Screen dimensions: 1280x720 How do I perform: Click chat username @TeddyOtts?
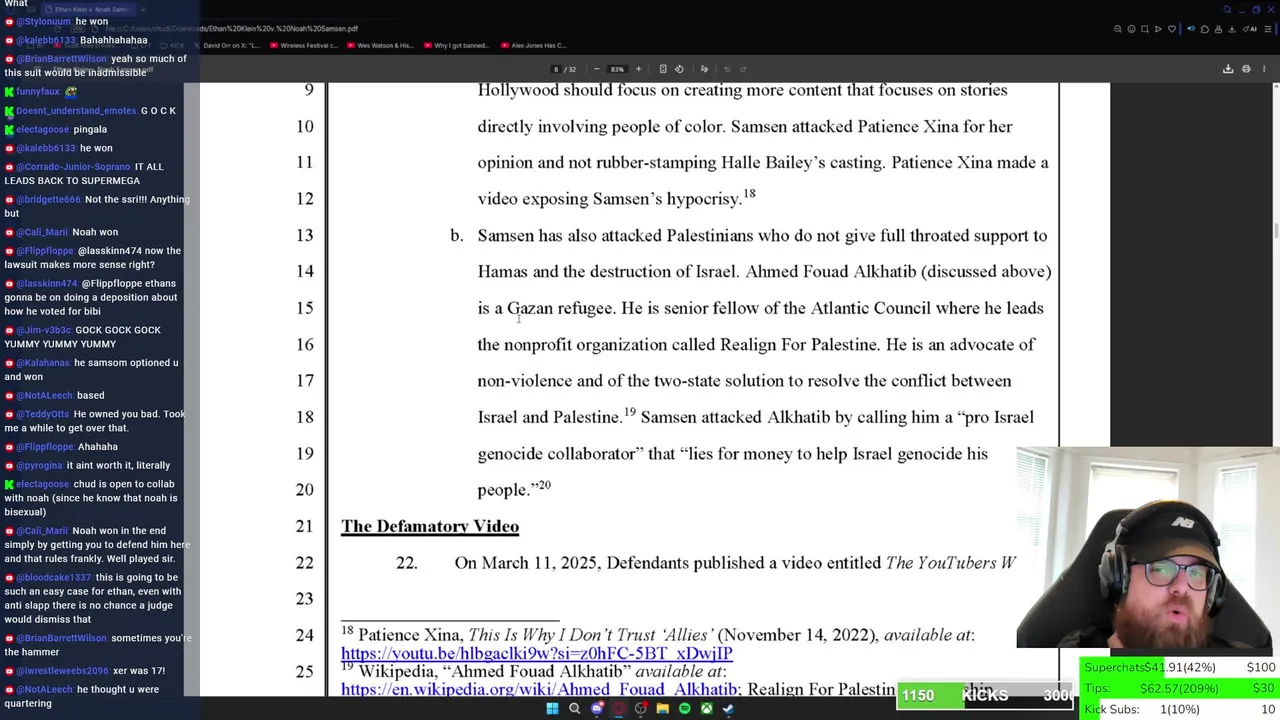click(x=43, y=414)
